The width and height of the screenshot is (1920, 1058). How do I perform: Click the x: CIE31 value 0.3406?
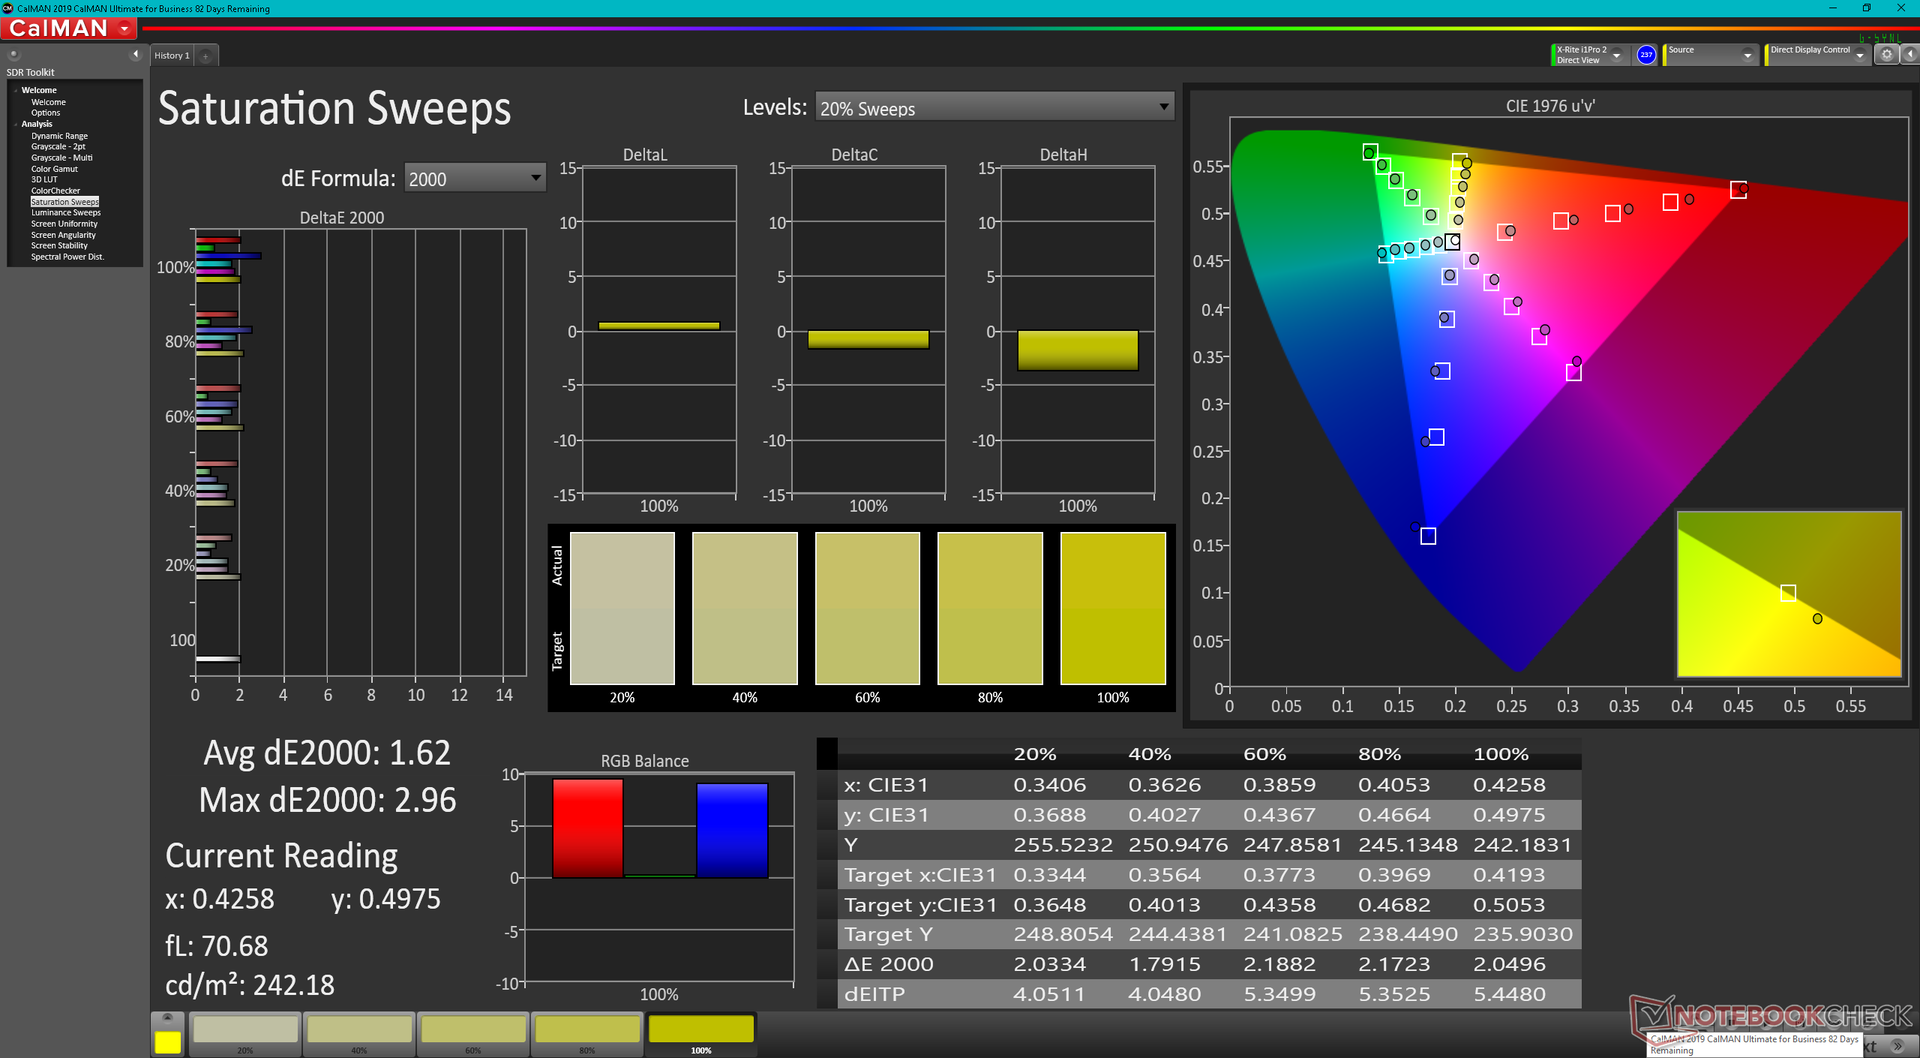pos(1049,785)
